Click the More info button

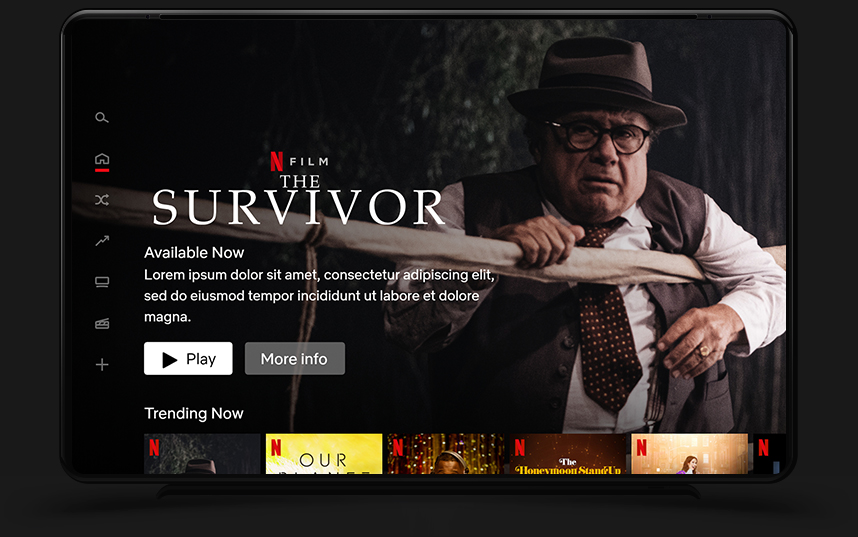295,359
